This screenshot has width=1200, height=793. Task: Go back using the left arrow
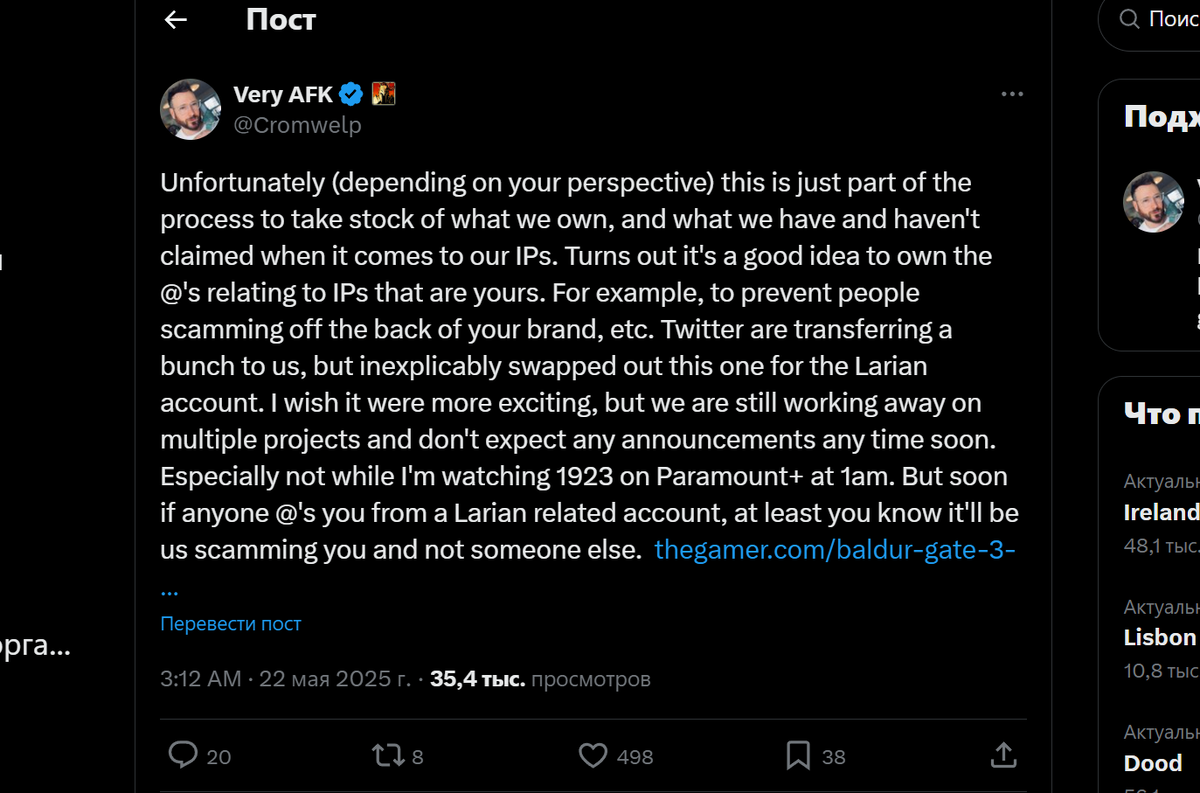pyautogui.click(x=176, y=20)
